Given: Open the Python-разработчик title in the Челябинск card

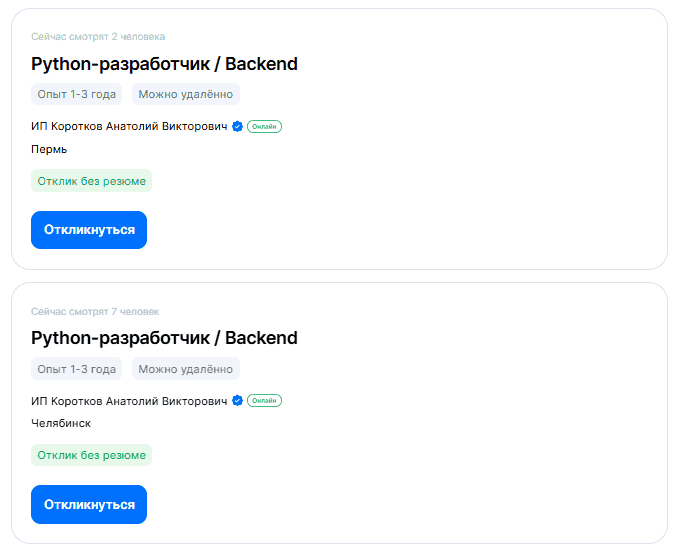Looking at the screenshot, I should [x=165, y=338].
